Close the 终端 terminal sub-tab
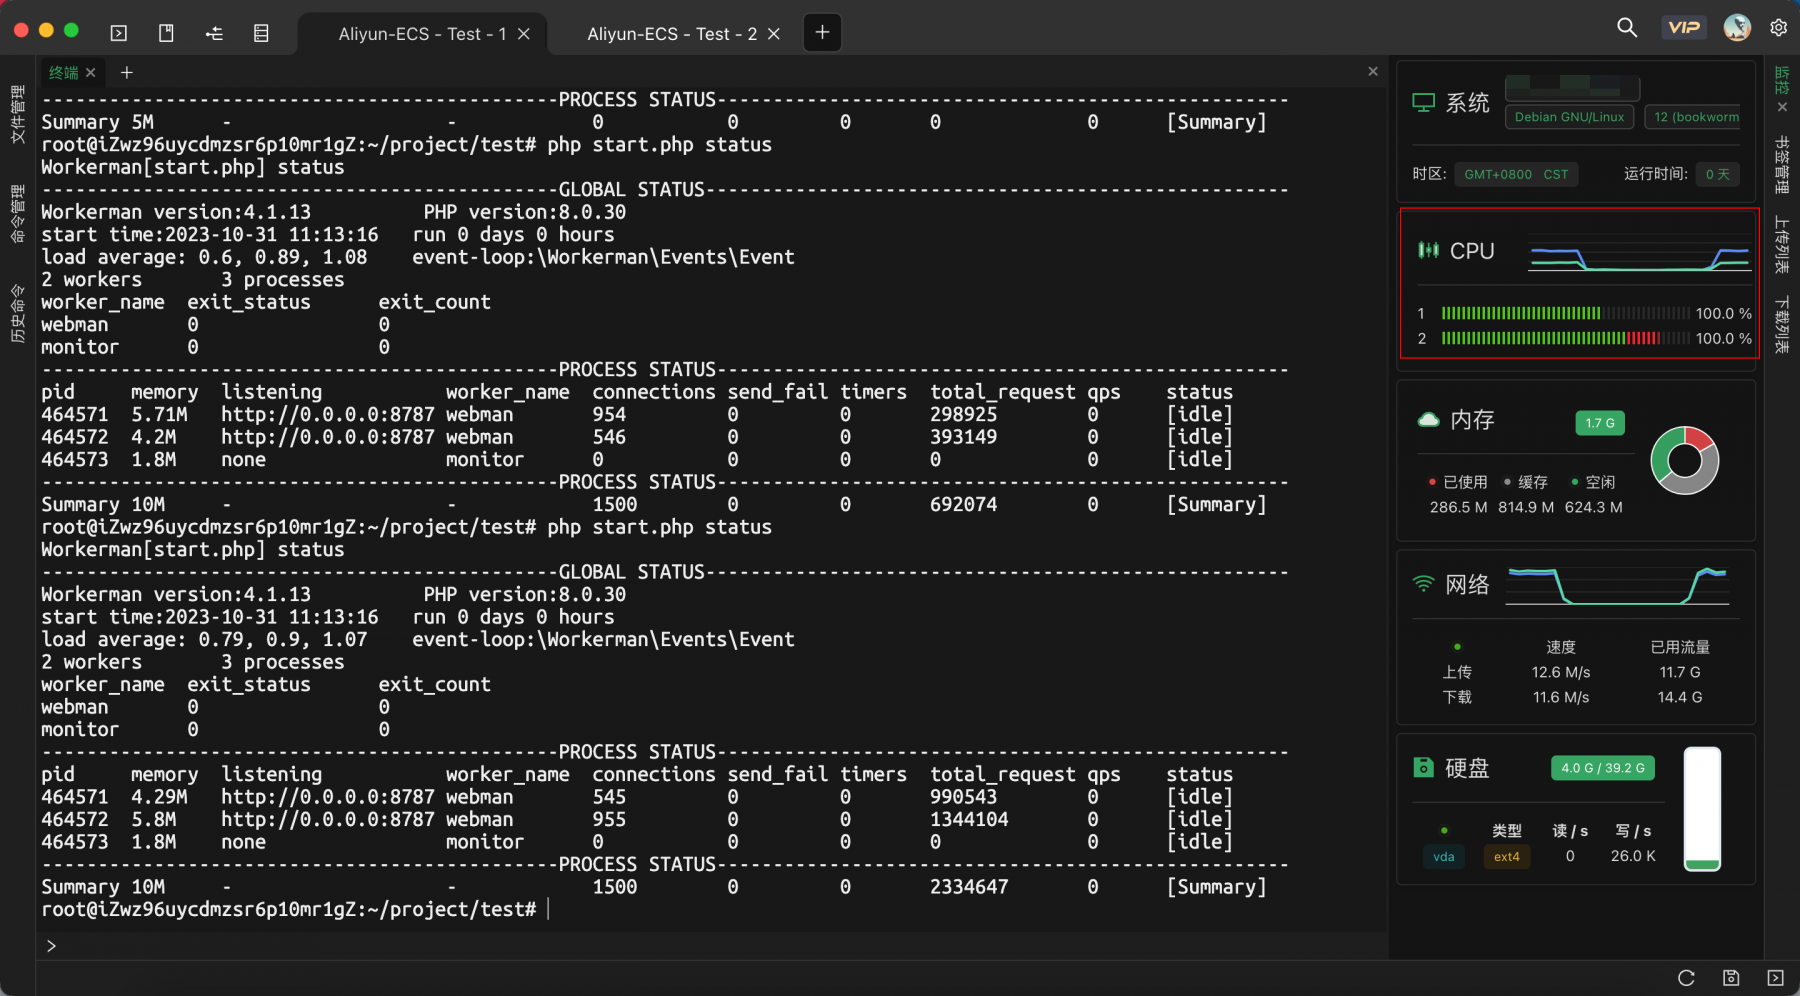Image resolution: width=1800 pixels, height=996 pixels. coord(91,73)
